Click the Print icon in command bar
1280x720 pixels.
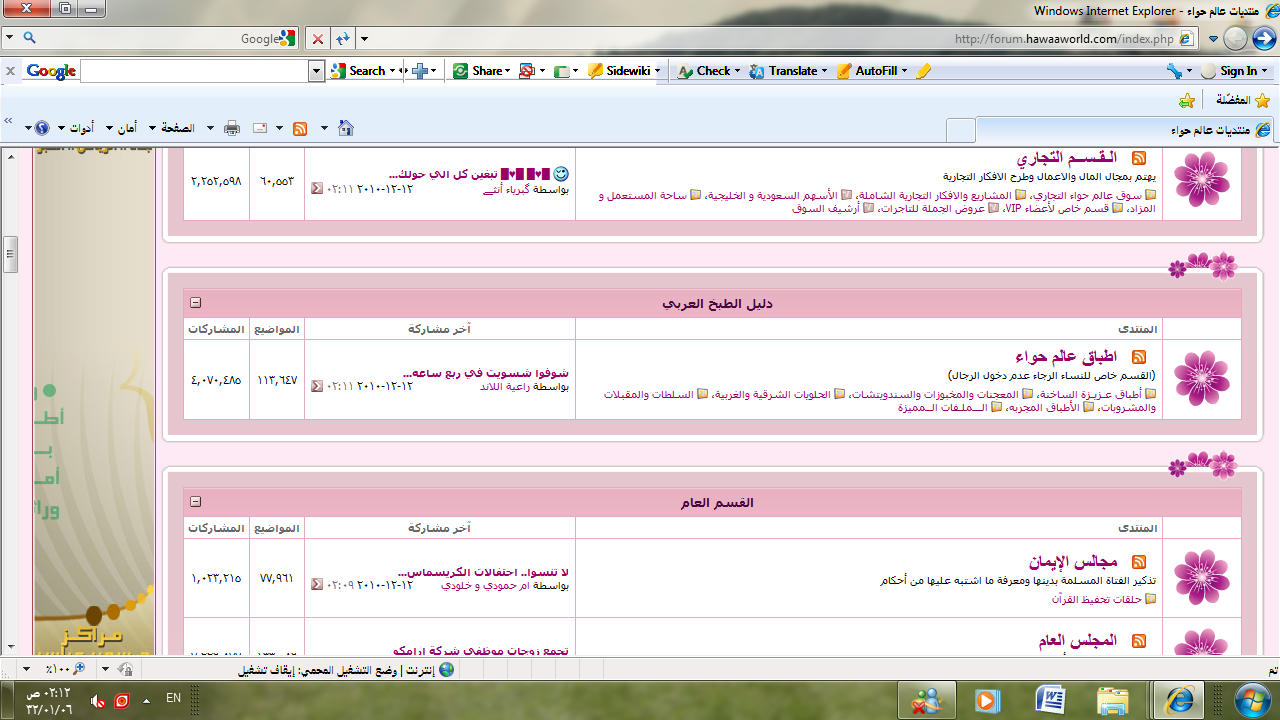tap(232, 128)
